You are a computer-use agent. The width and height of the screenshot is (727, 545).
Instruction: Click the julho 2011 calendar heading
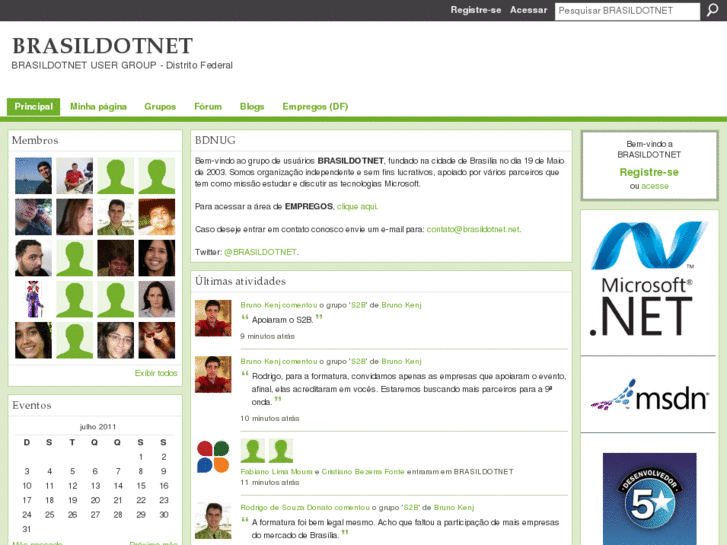98,427
